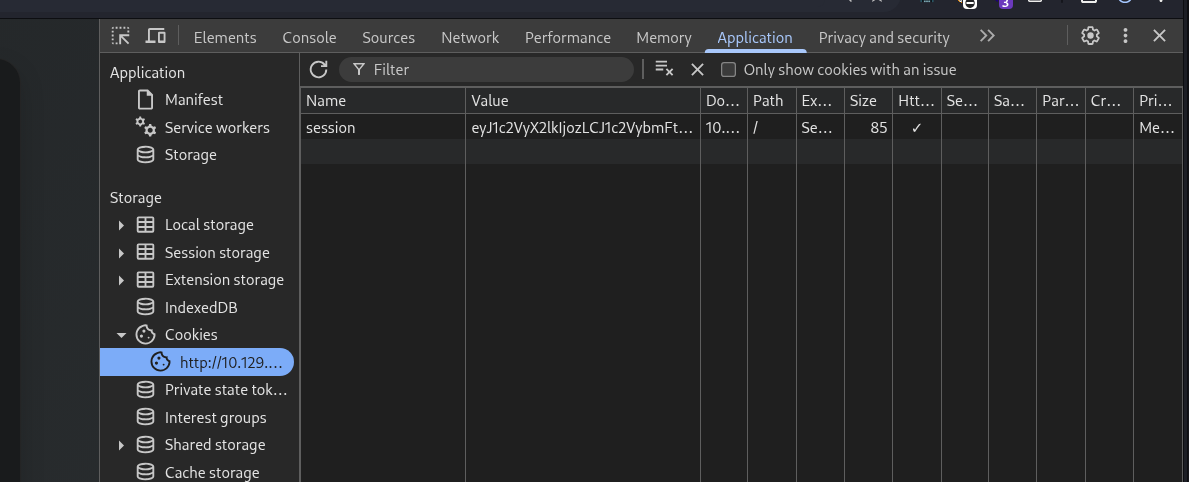Toggle the device toolbar icon
This screenshot has height=482, width=1189.
pyautogui.click(x=155, y=36)
